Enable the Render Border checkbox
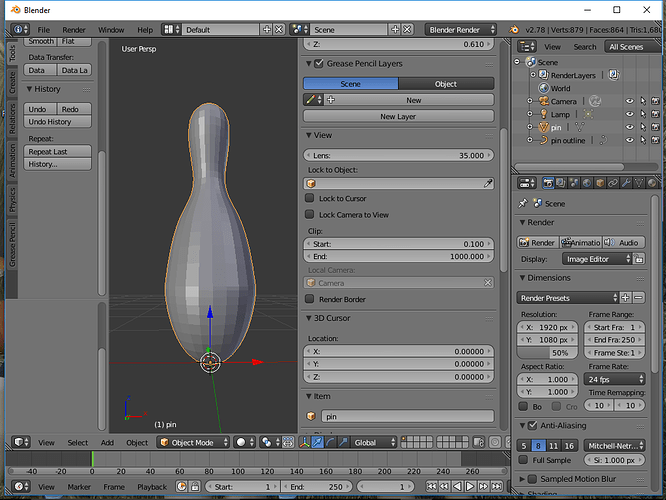This screenshot has width=666, height=500. pyautogui.click(x=310, y=299)
